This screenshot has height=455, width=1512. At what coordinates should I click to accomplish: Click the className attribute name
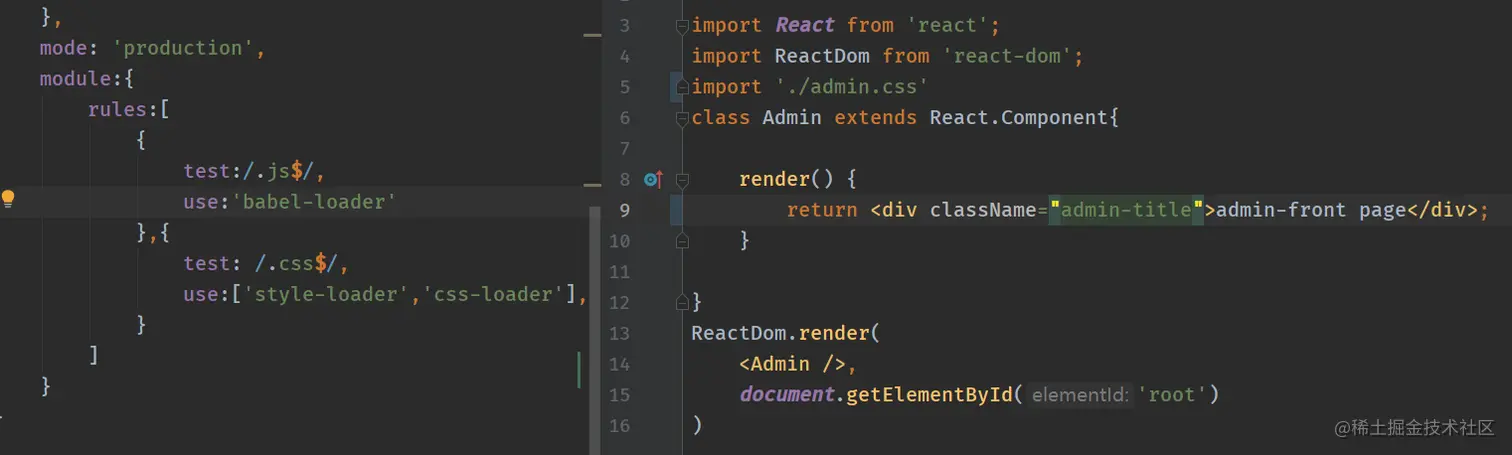[x=982, y=210]
